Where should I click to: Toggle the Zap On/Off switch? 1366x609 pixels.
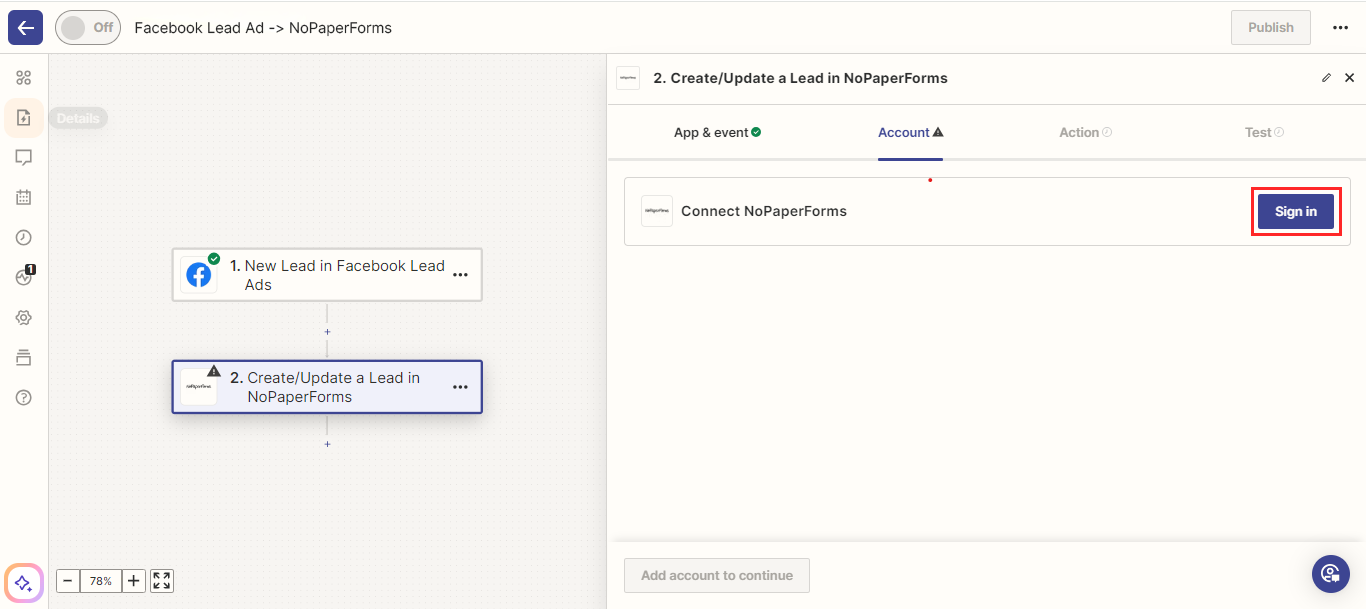pos(88,27)
